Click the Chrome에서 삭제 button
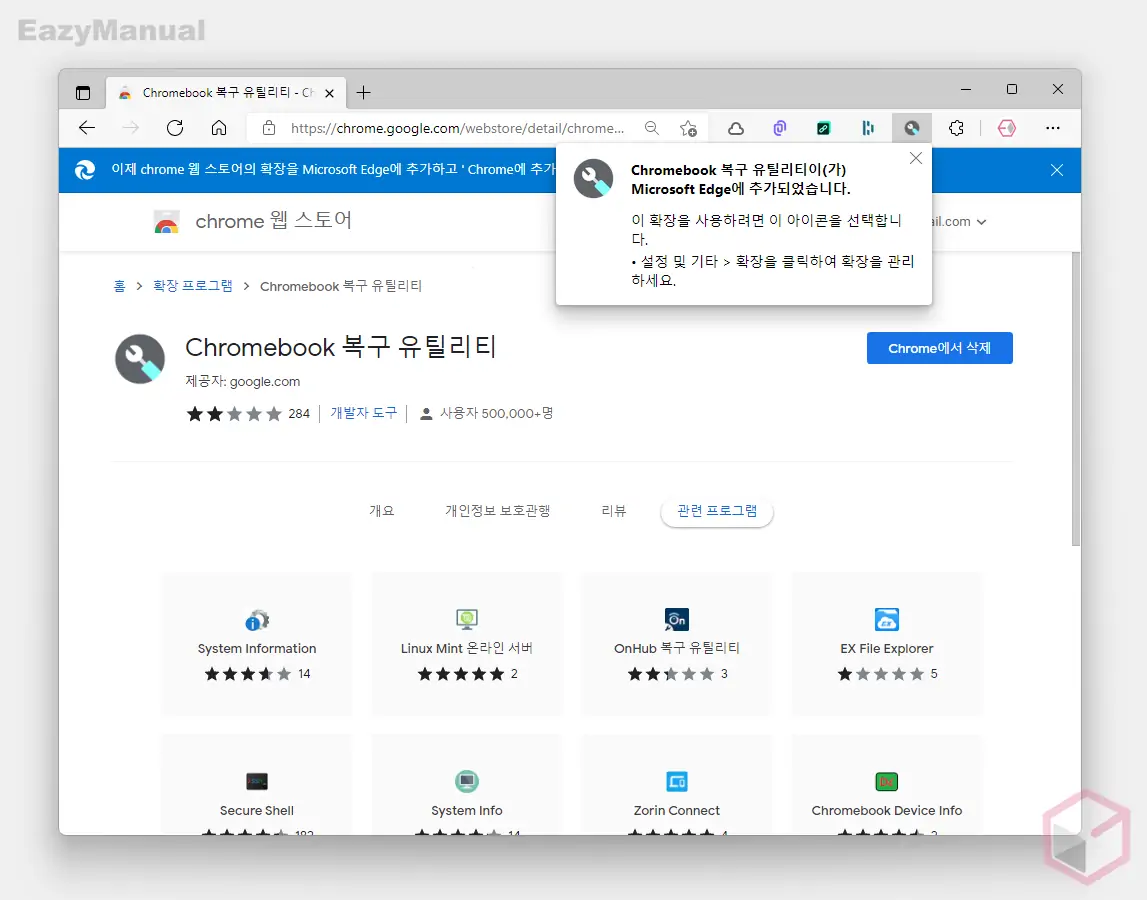1147x900 pixels. tap(939, 348)
